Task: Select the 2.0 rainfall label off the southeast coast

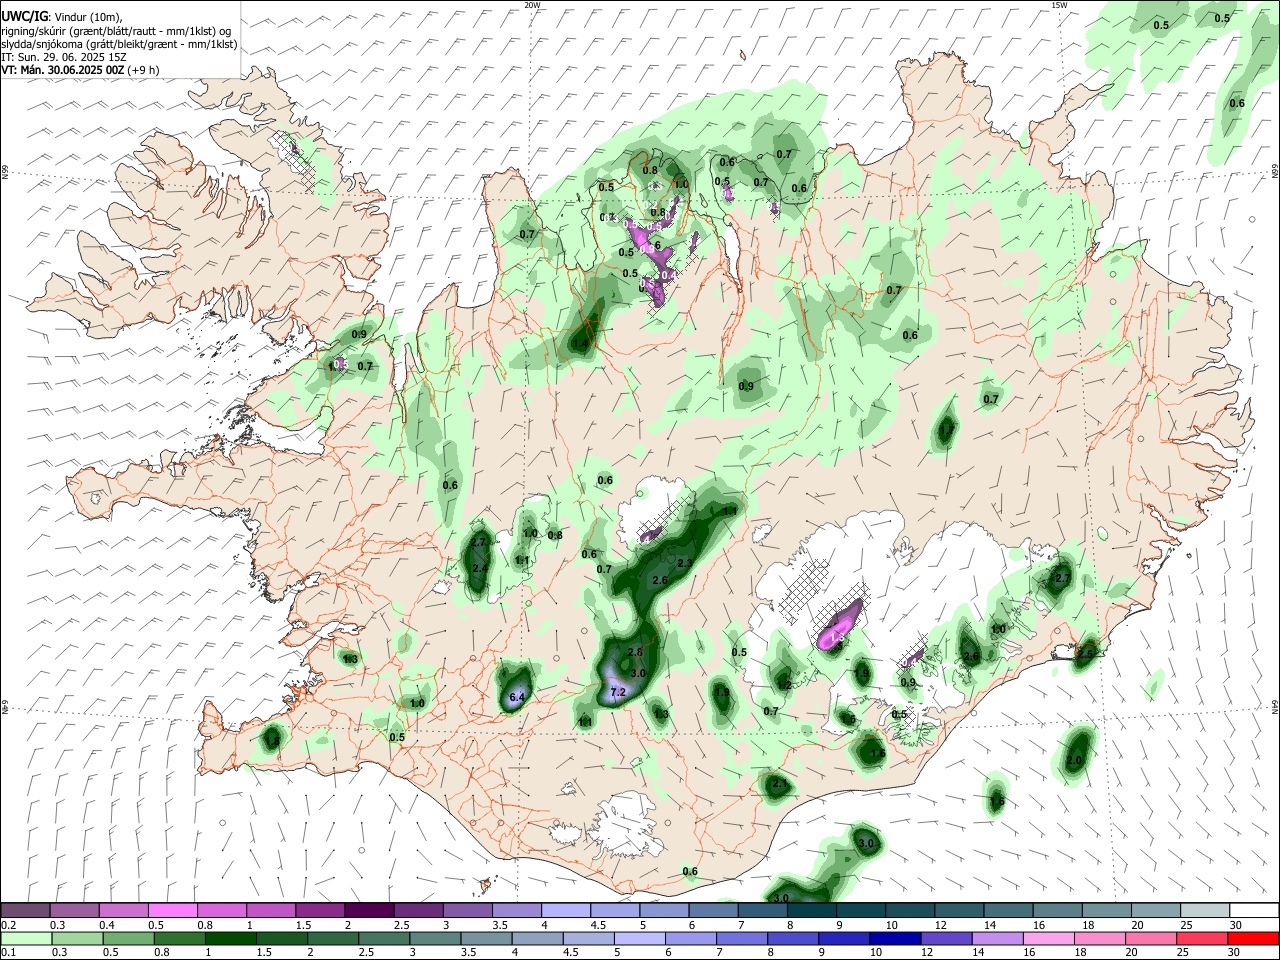Action: (x=1075, y=761)
